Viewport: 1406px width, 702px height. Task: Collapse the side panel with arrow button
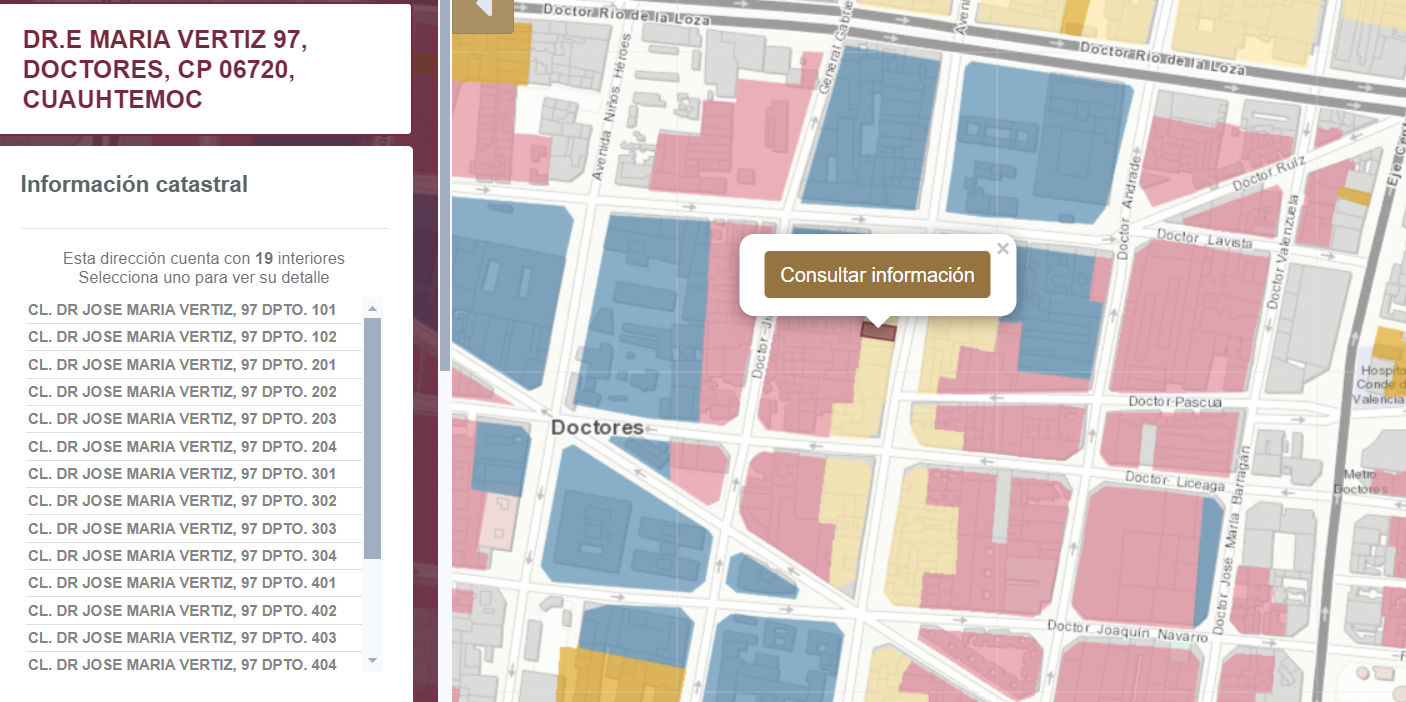coord(483,12)
